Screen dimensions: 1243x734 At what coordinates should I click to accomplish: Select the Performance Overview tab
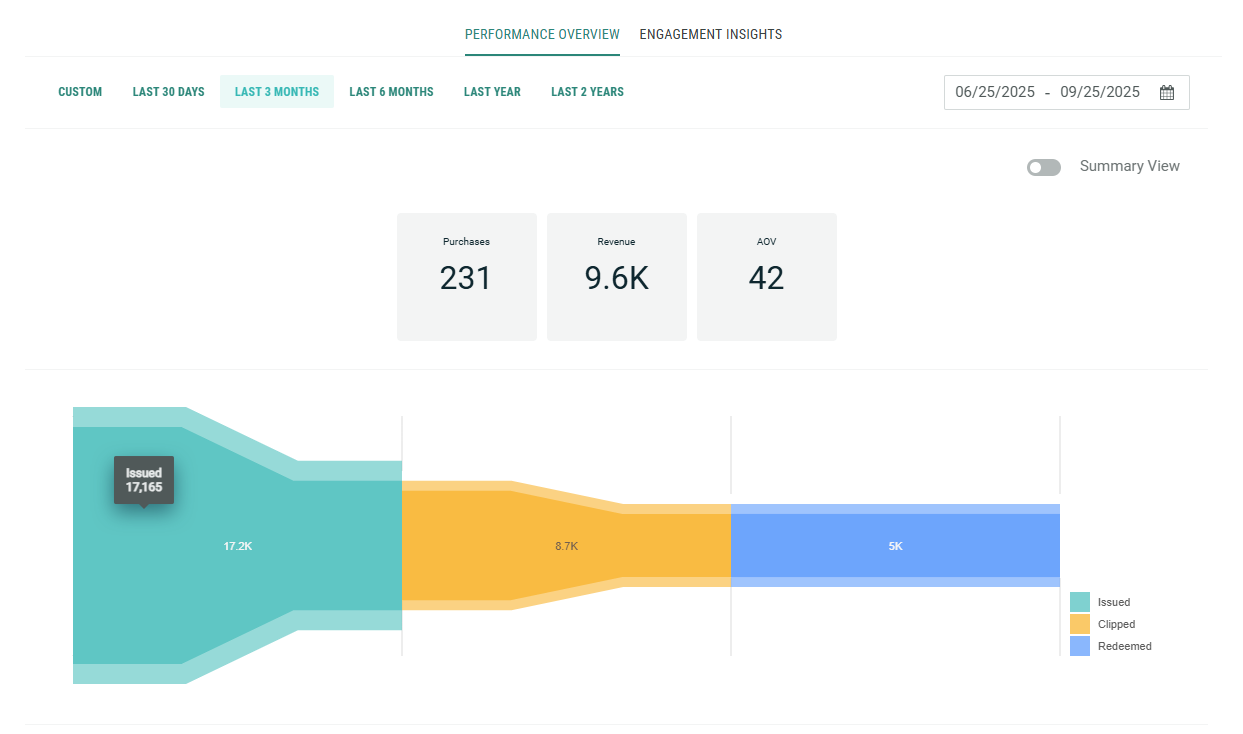(x=542, y=34)
